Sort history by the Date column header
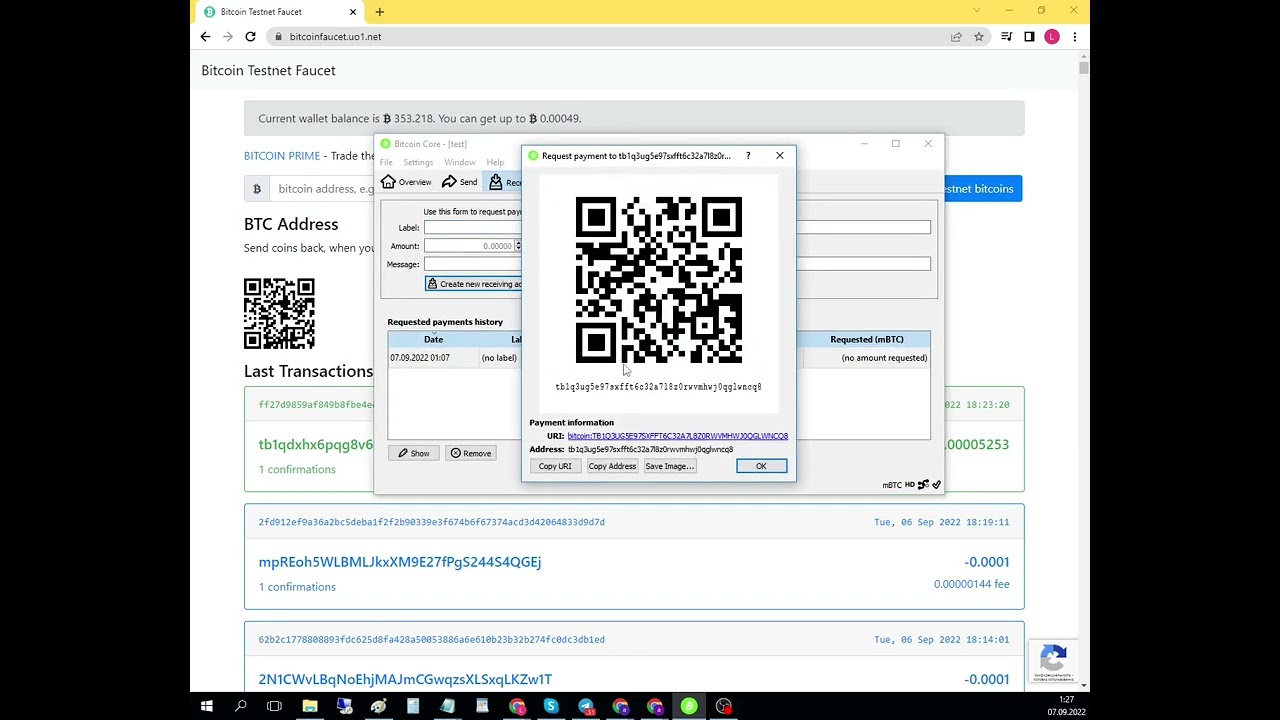 click(x=433, y=339)
